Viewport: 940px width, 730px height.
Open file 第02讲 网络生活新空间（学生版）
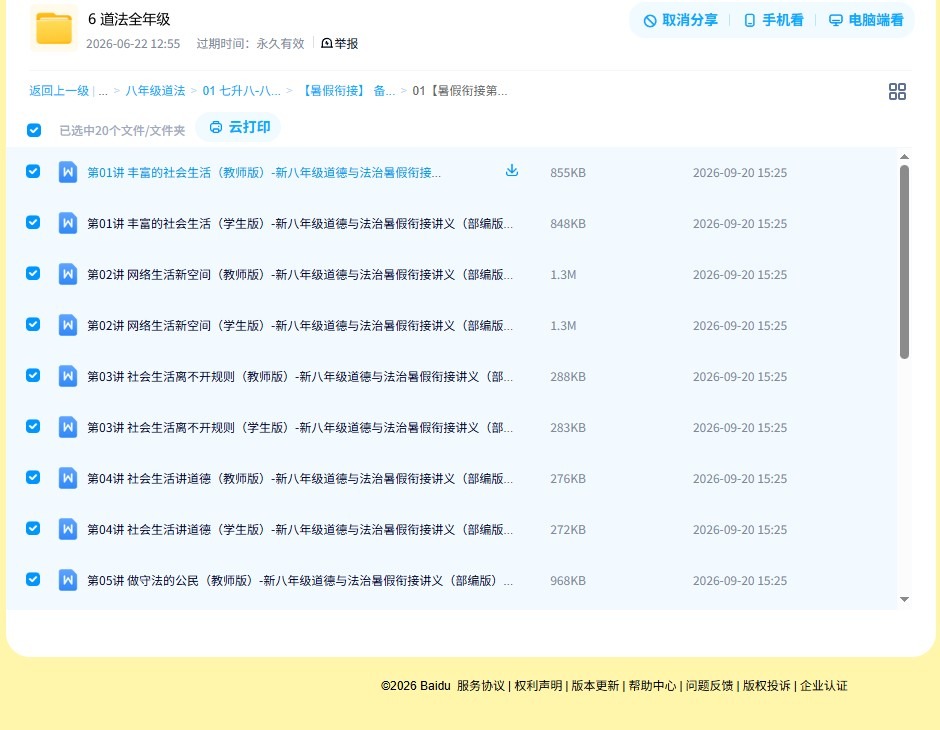click(x=300, y=325)
